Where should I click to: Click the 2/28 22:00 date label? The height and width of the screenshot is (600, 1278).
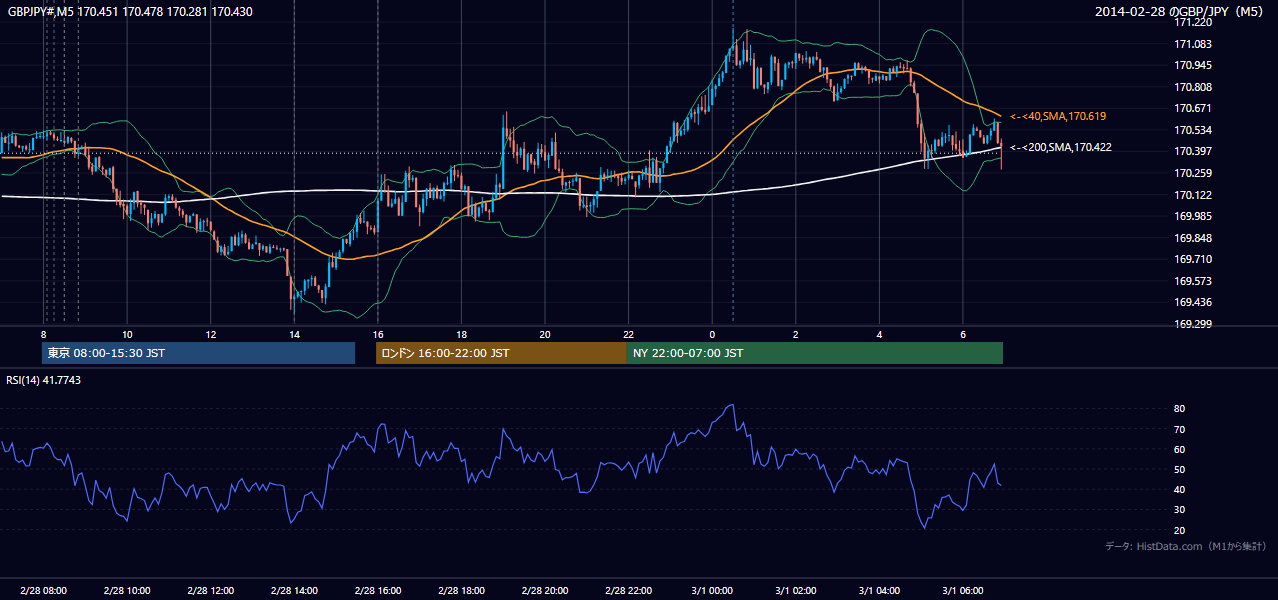[628, 590]
